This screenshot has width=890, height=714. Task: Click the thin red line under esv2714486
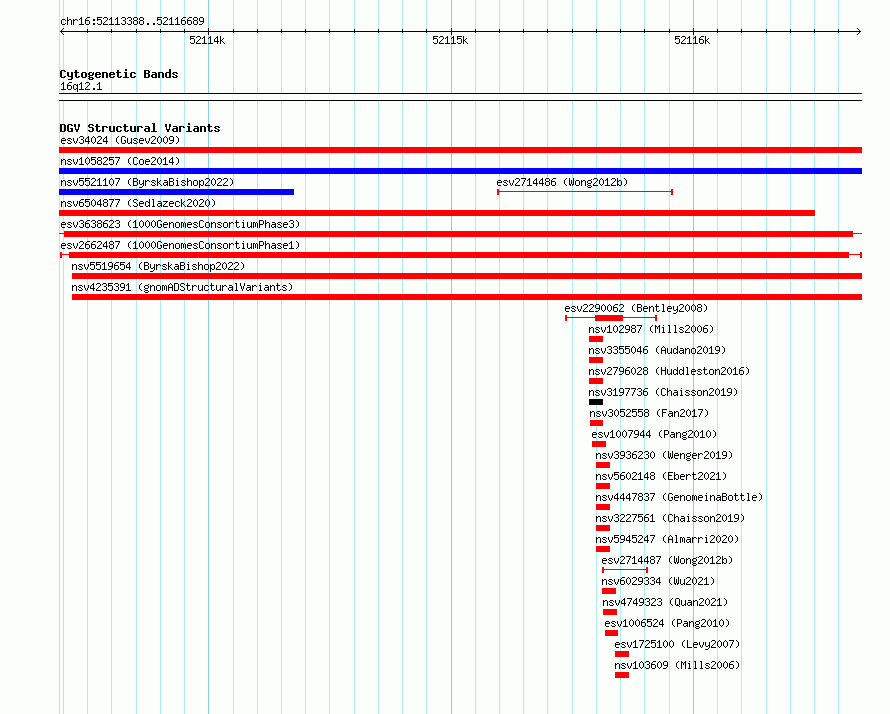point(585,192)
